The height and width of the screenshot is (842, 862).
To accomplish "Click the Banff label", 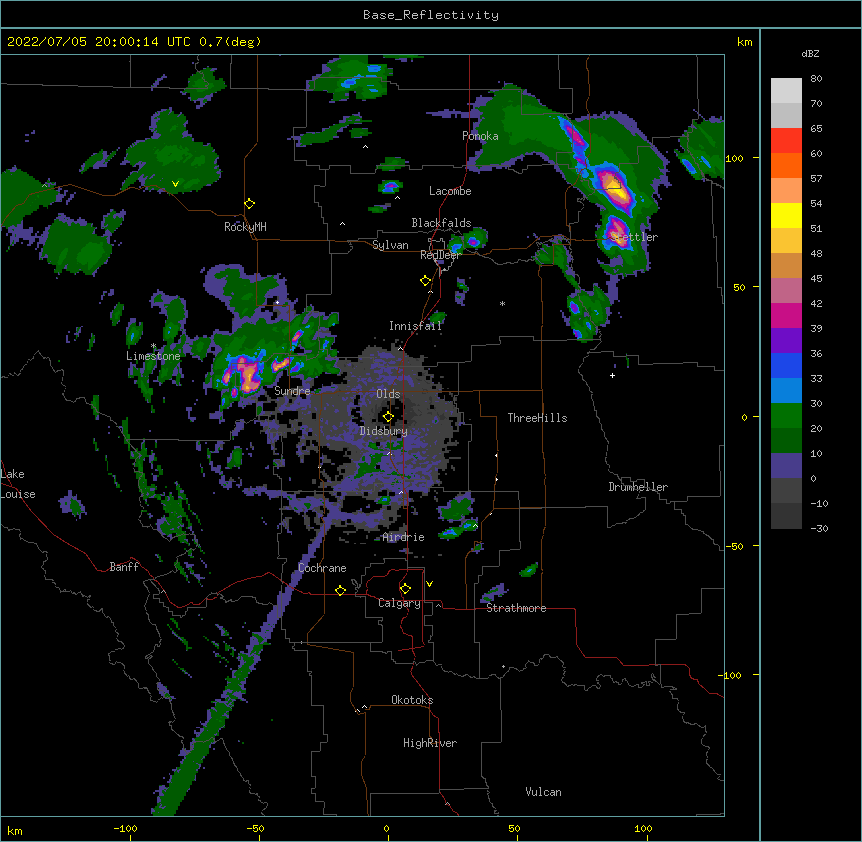I will point(124,567).
